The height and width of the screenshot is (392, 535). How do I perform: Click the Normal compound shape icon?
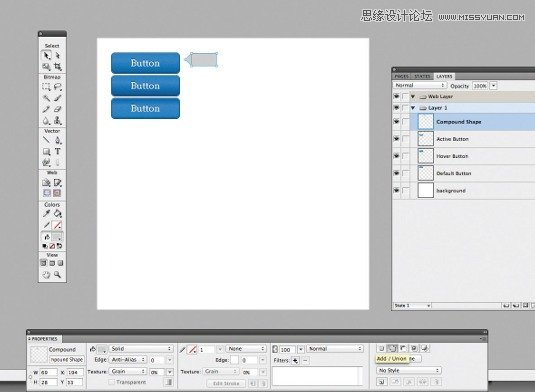coord(381,348)
